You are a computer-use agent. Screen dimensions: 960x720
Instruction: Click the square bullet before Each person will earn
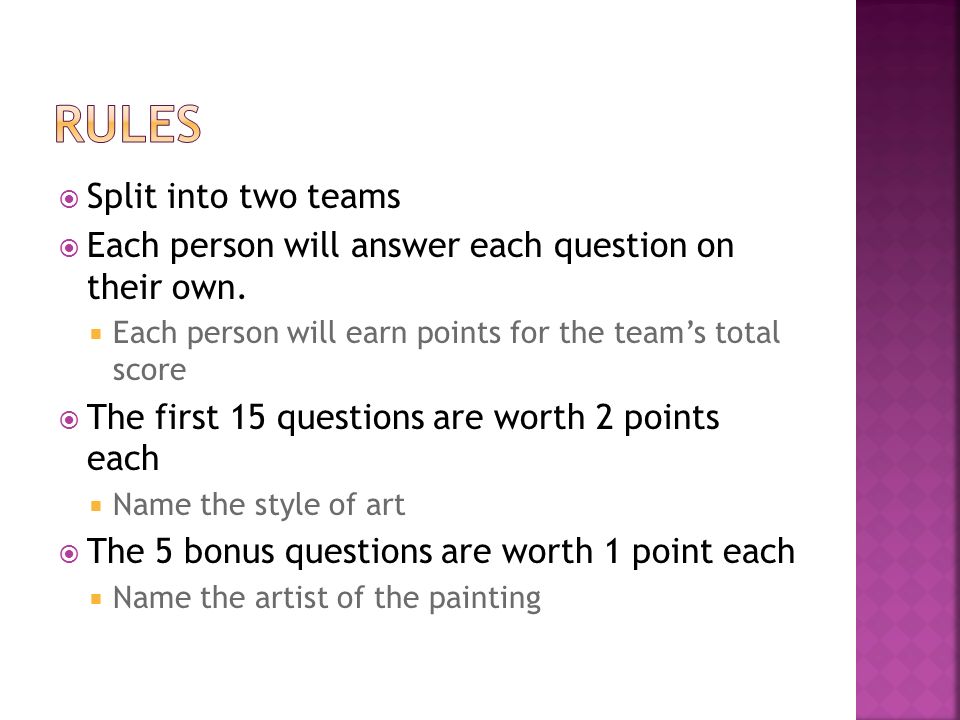coord(96,335)
